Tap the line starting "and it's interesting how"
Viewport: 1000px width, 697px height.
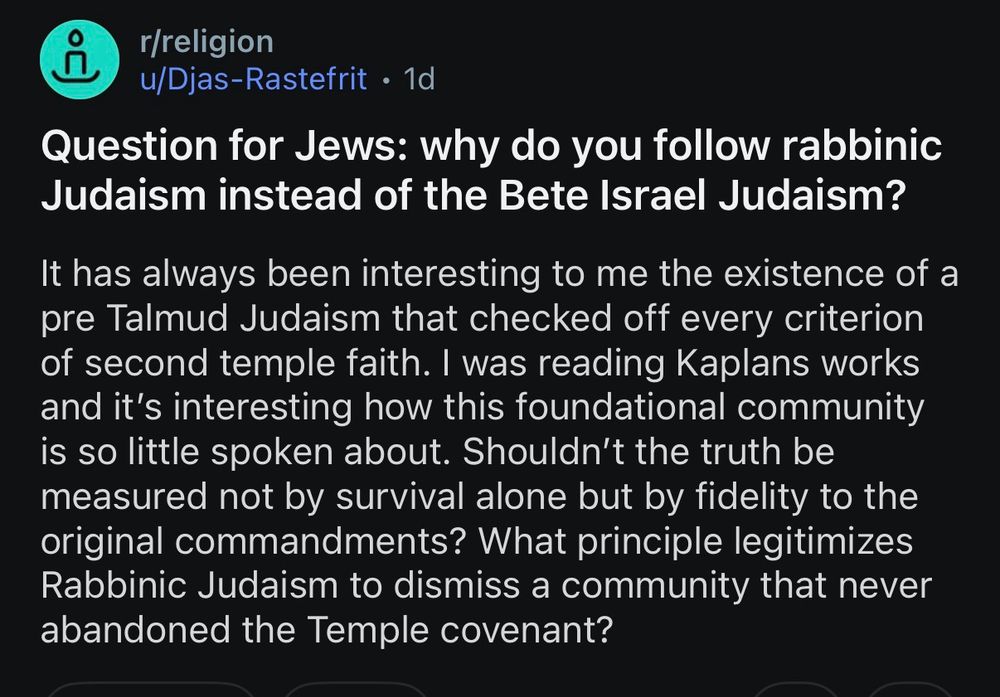click(482, 408)
